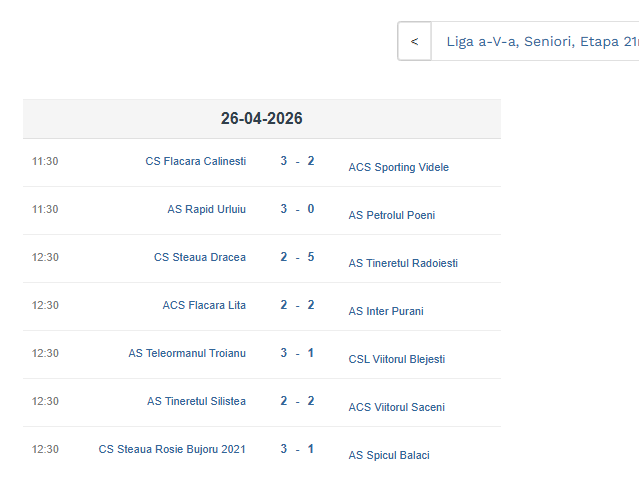639x489 pixels.
Task: Click AS Spicul Balaci team link
Action: point(388,455)
